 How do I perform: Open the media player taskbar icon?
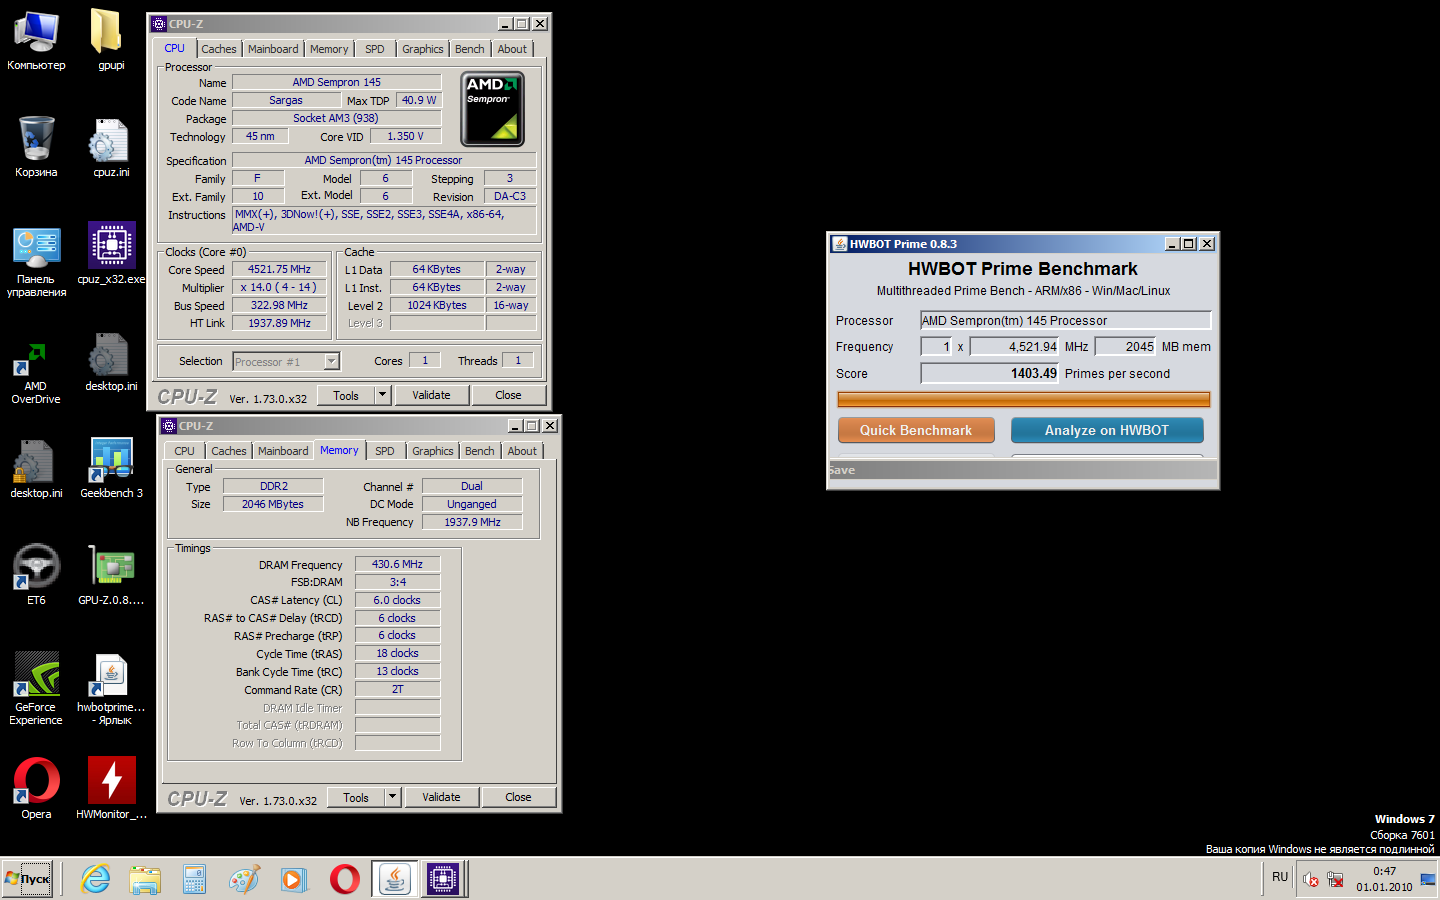[293, 879]
